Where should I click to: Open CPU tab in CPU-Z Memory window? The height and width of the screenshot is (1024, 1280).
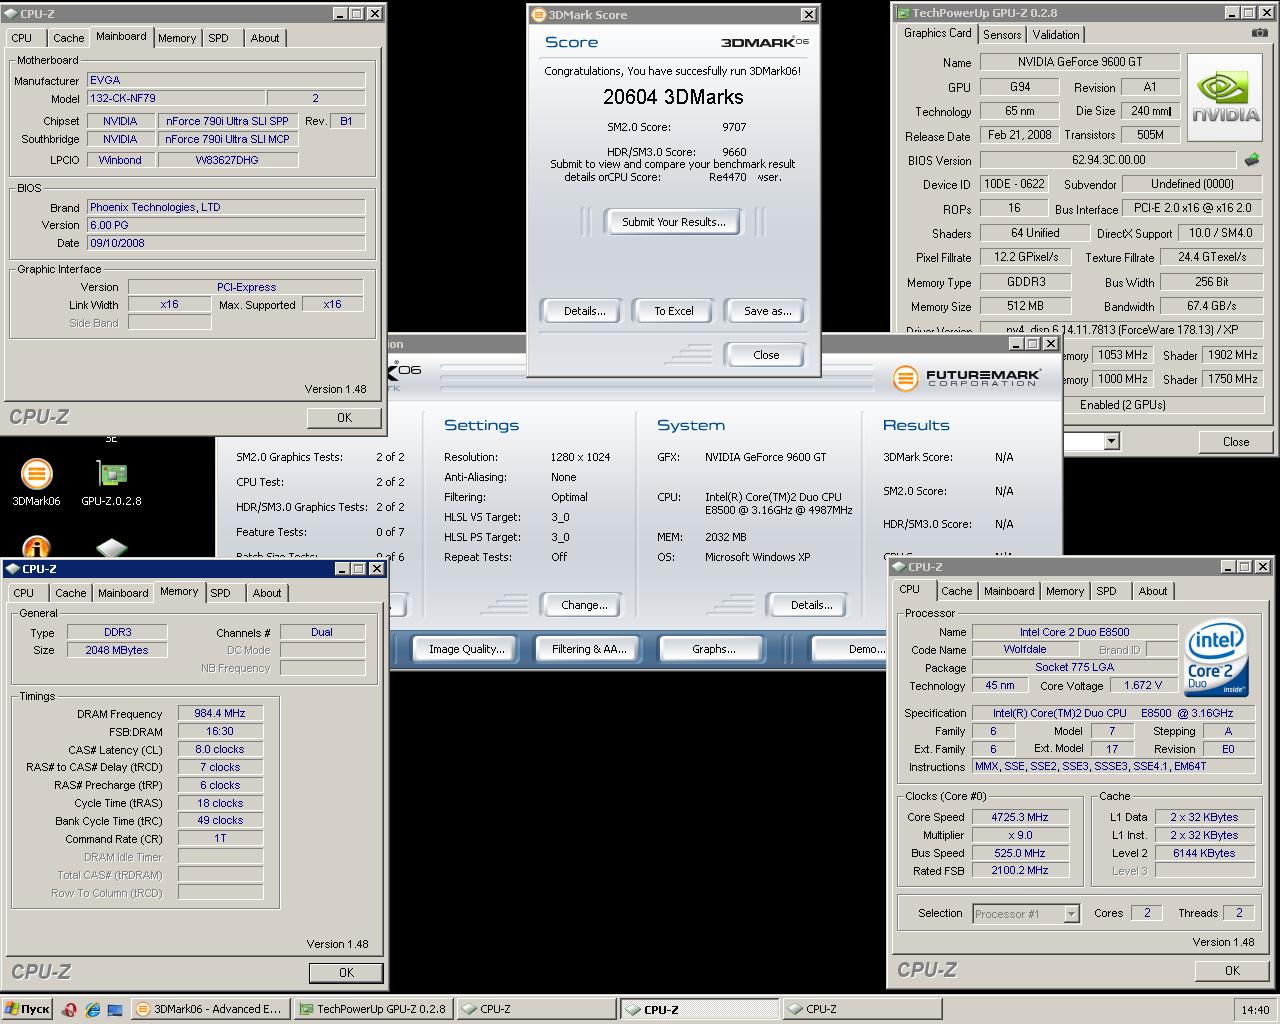[24, 593]
